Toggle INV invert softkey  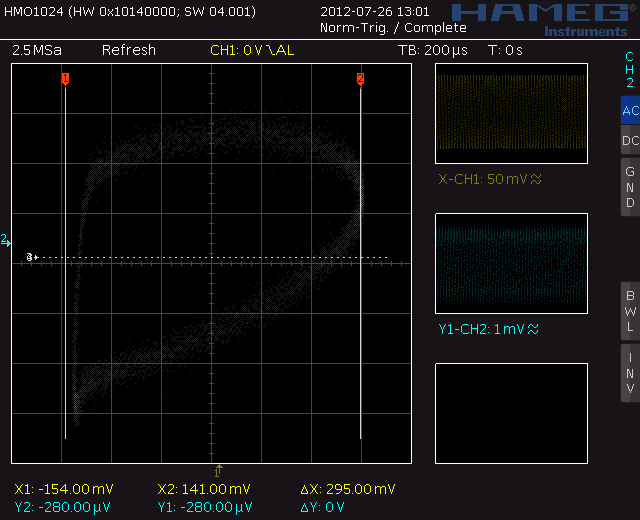[x=629, y=372]
